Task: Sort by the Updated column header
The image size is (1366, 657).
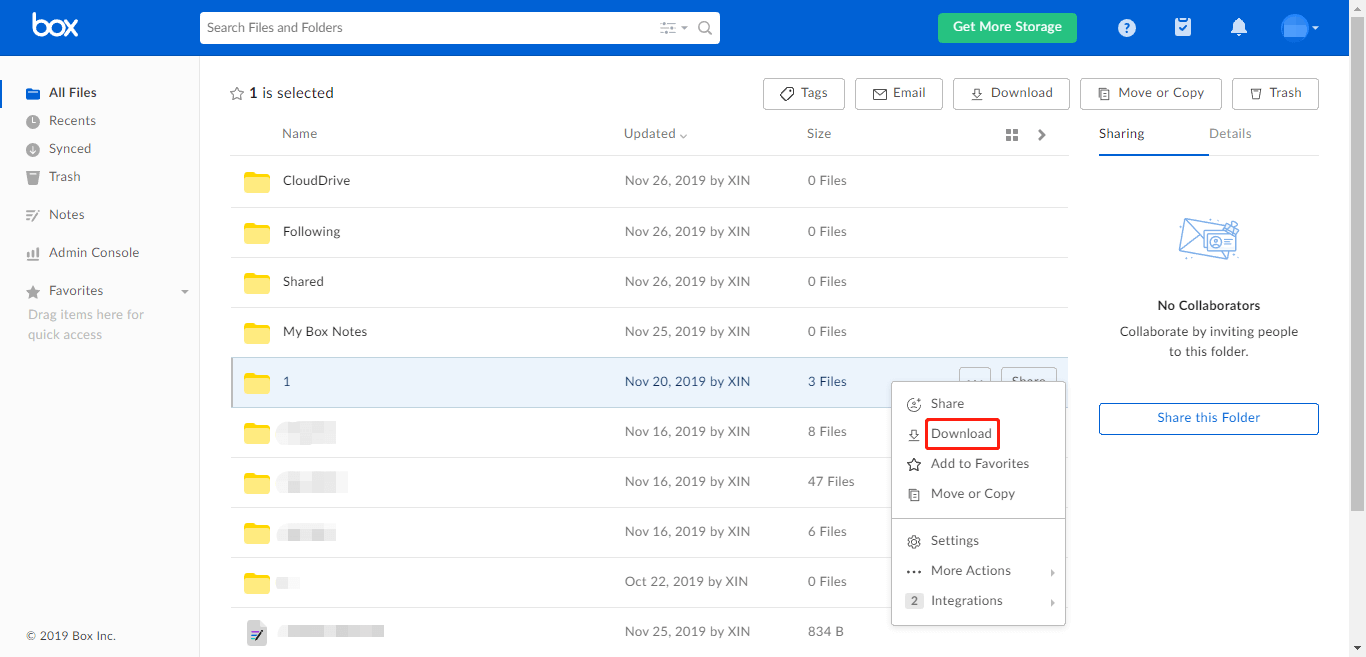Action: point(654,134)
